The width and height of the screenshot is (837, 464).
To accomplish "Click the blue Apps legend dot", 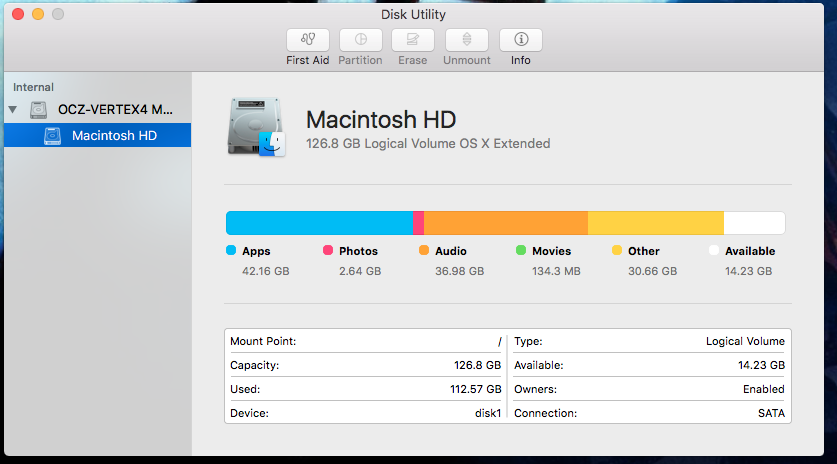I will pyautogui.click(x=231, y=250).
